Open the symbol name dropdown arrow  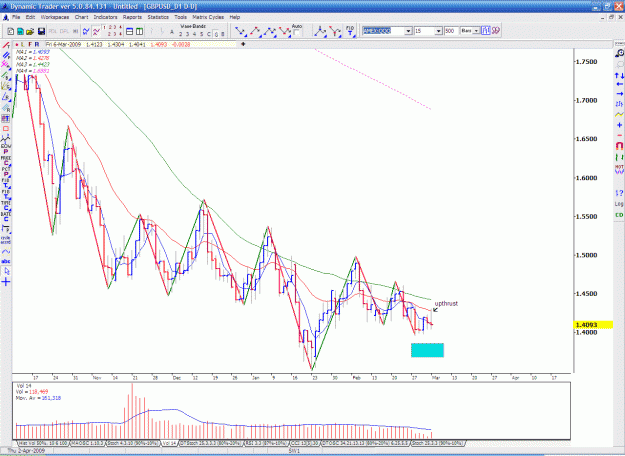pyautogui.click(x=408, y=31)
